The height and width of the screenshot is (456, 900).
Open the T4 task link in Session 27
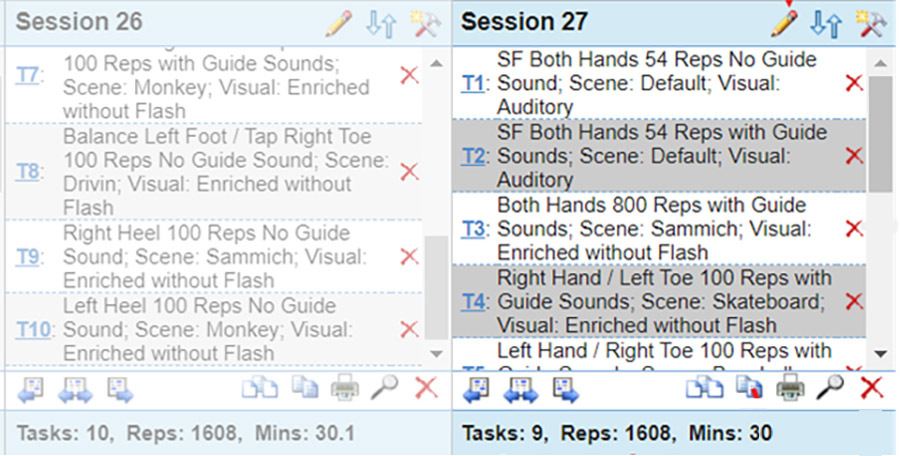pyautogui.click(x=473, y=302)
